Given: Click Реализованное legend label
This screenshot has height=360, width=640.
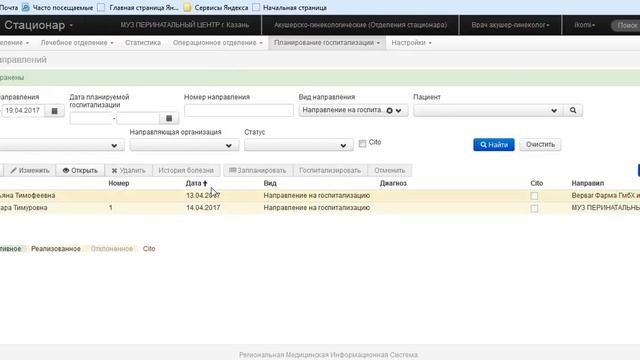Looking at the screenshot, I should (56, 249).
